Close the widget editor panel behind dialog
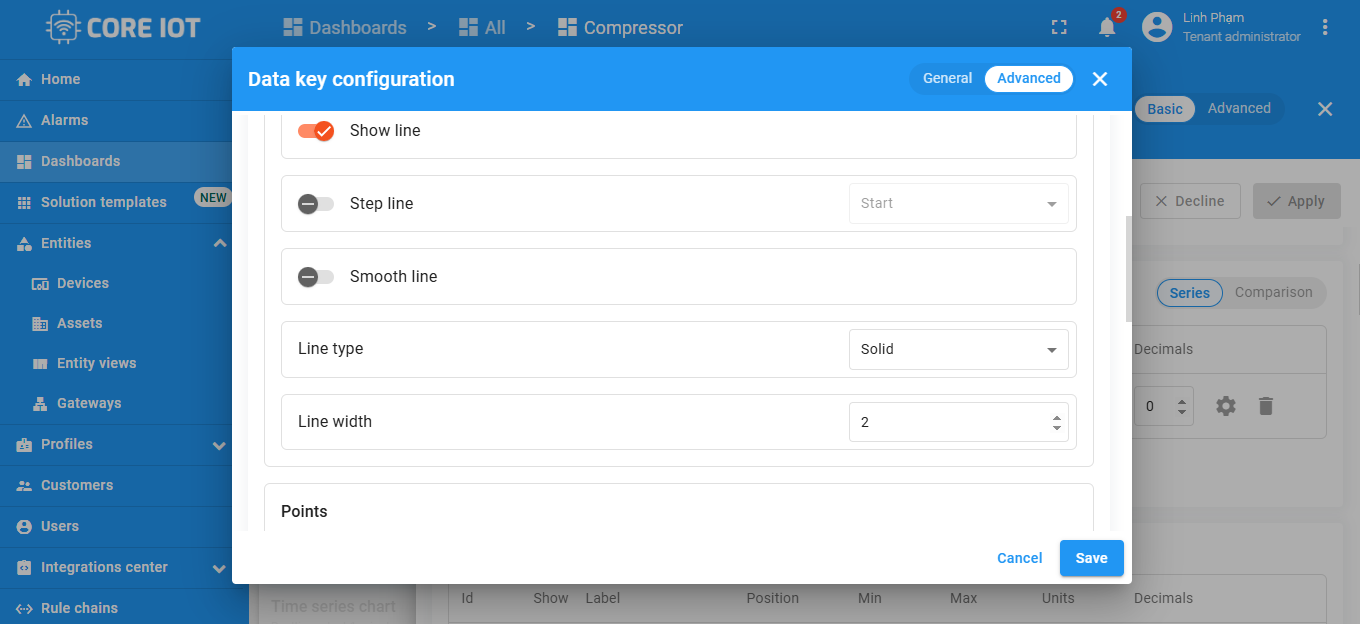The height and width of the screenshot is (624, 1360). [x=1325, y=109]
